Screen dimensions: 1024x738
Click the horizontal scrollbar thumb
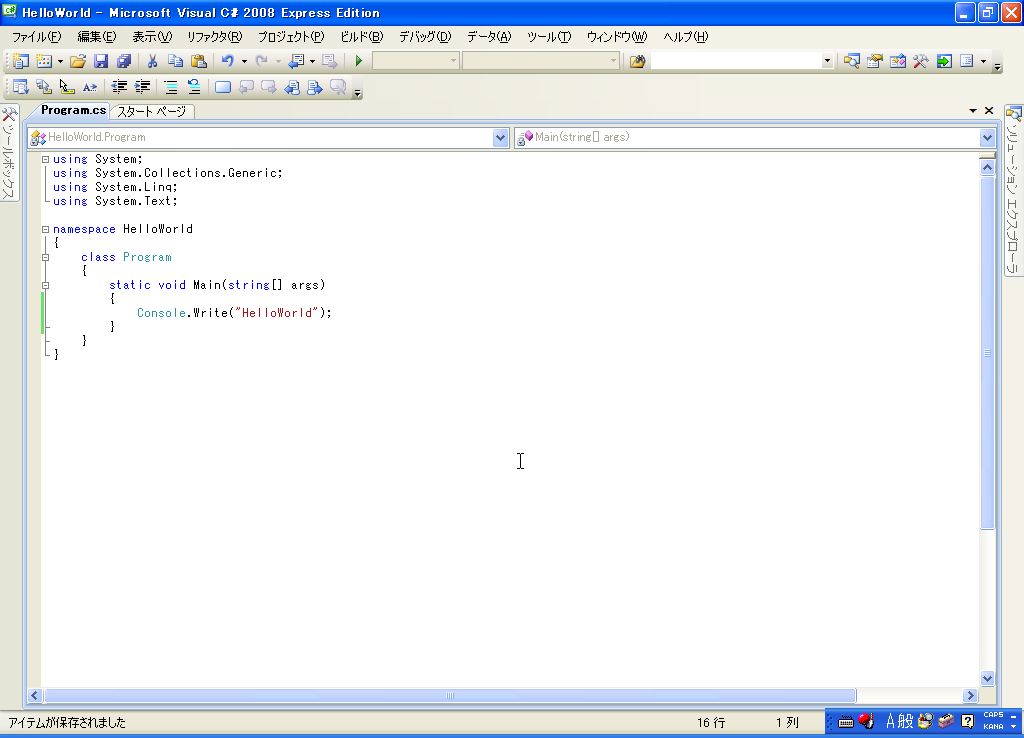[x=450, y=696]
